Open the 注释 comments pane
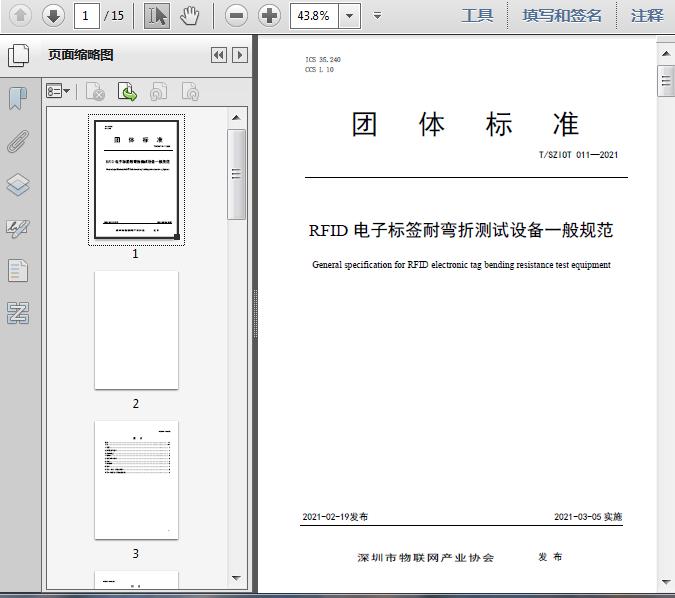 [647, 16]
